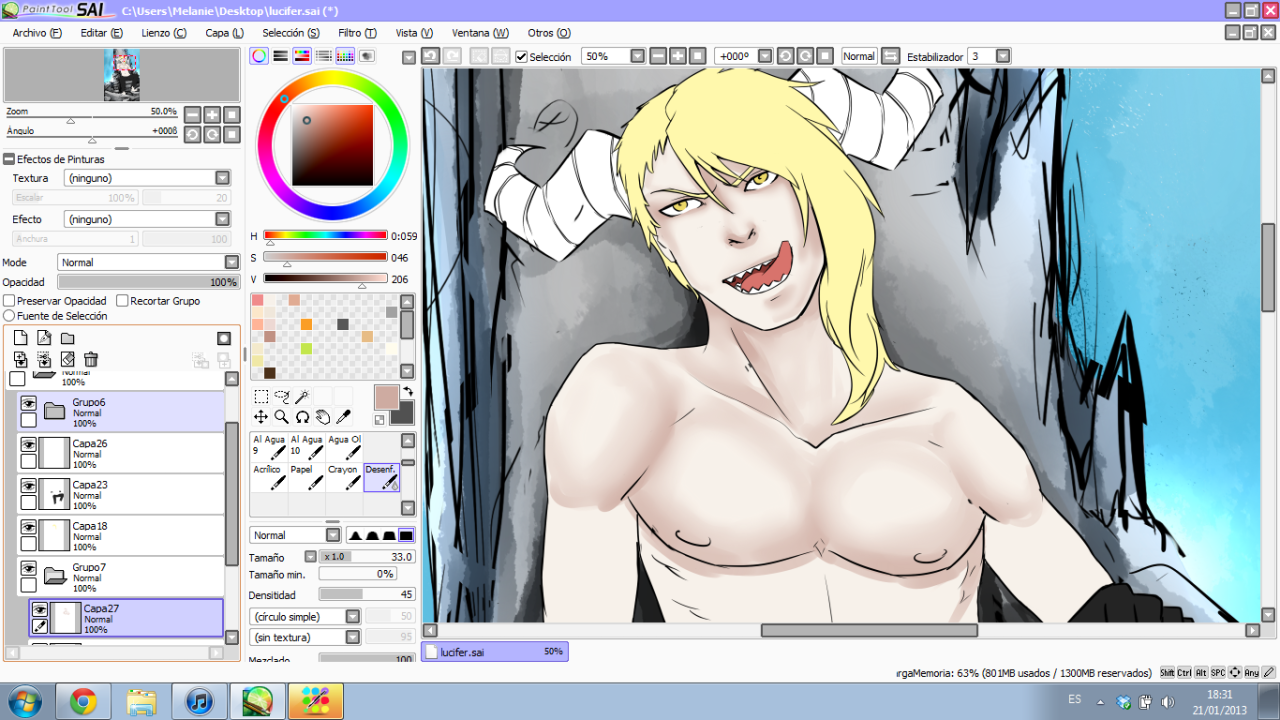Delete layer with trash can icon
Screen dimensions: 1280x720
click(91, 359)
